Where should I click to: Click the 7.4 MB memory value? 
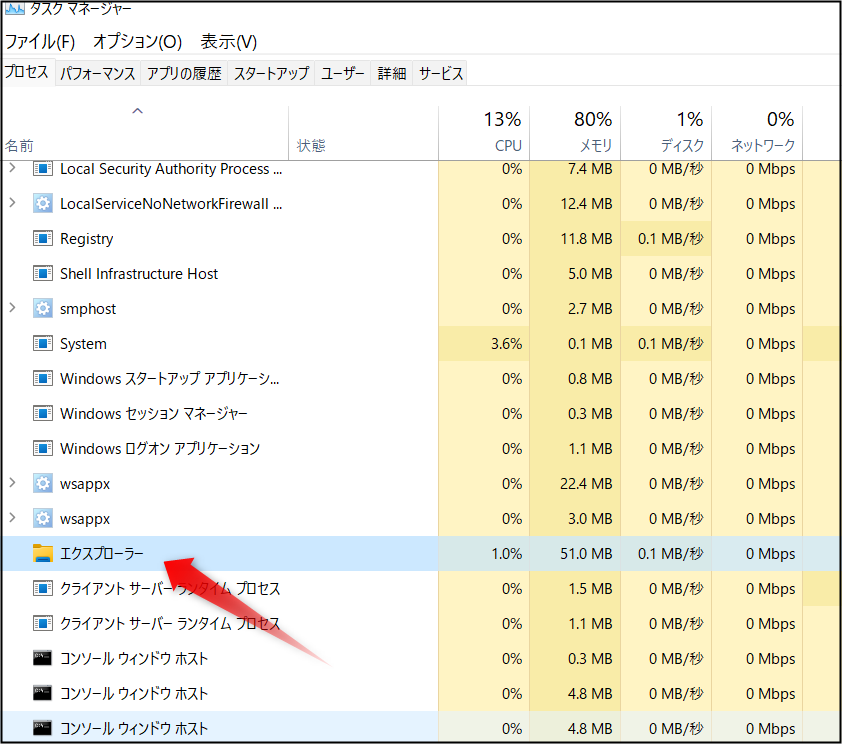pos(590,169)
